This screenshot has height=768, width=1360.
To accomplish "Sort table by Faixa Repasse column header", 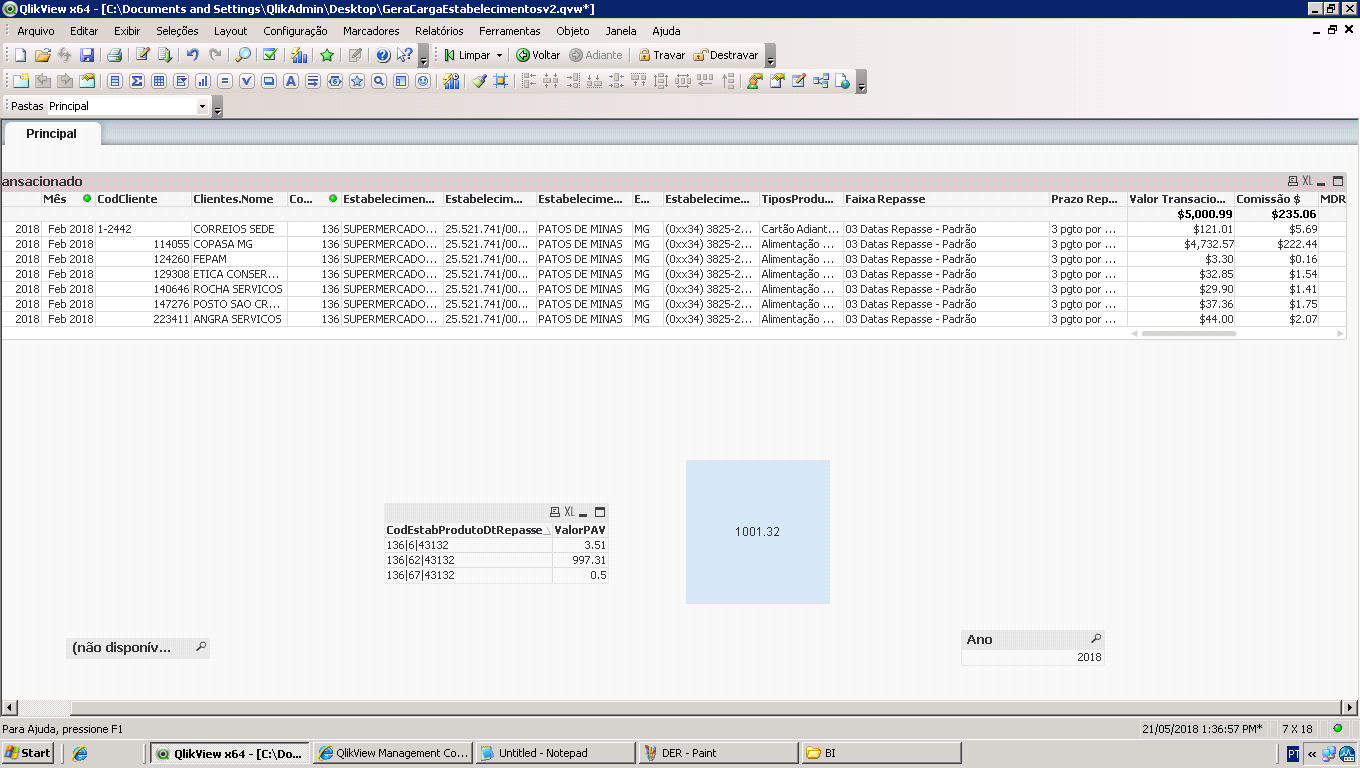I will (946, 199).
